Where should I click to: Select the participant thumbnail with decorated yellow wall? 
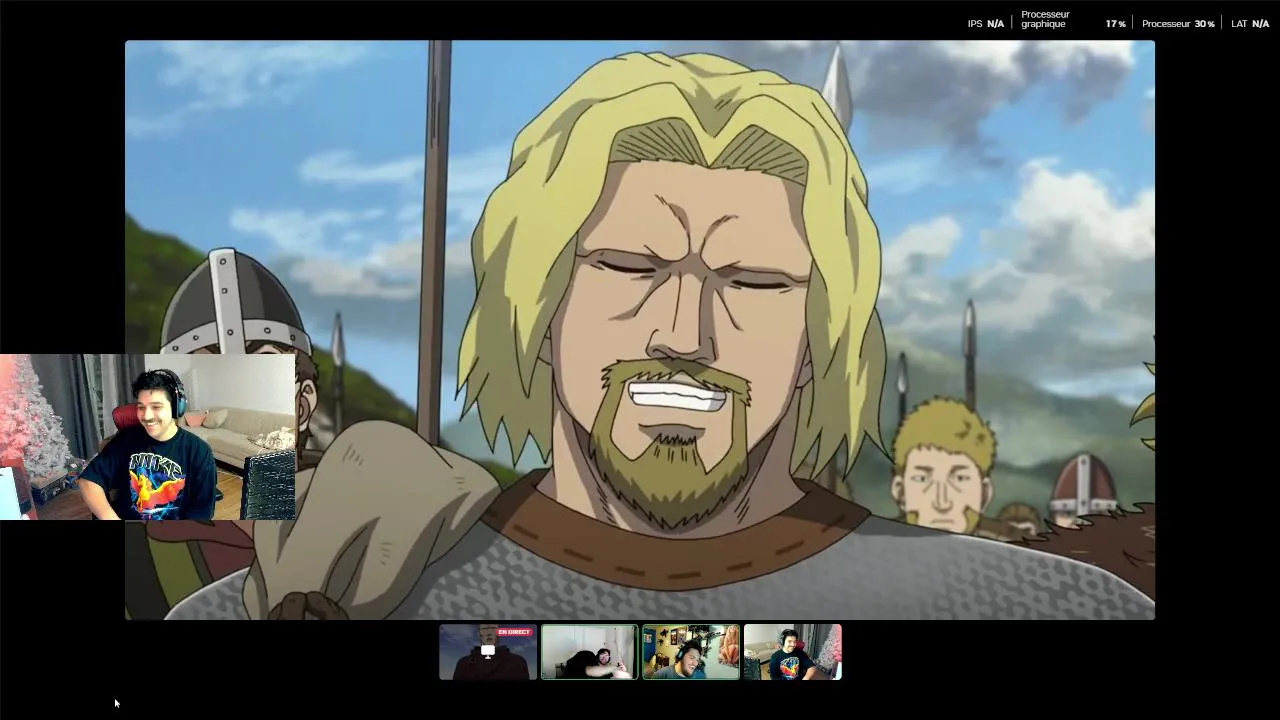(691, 652)
